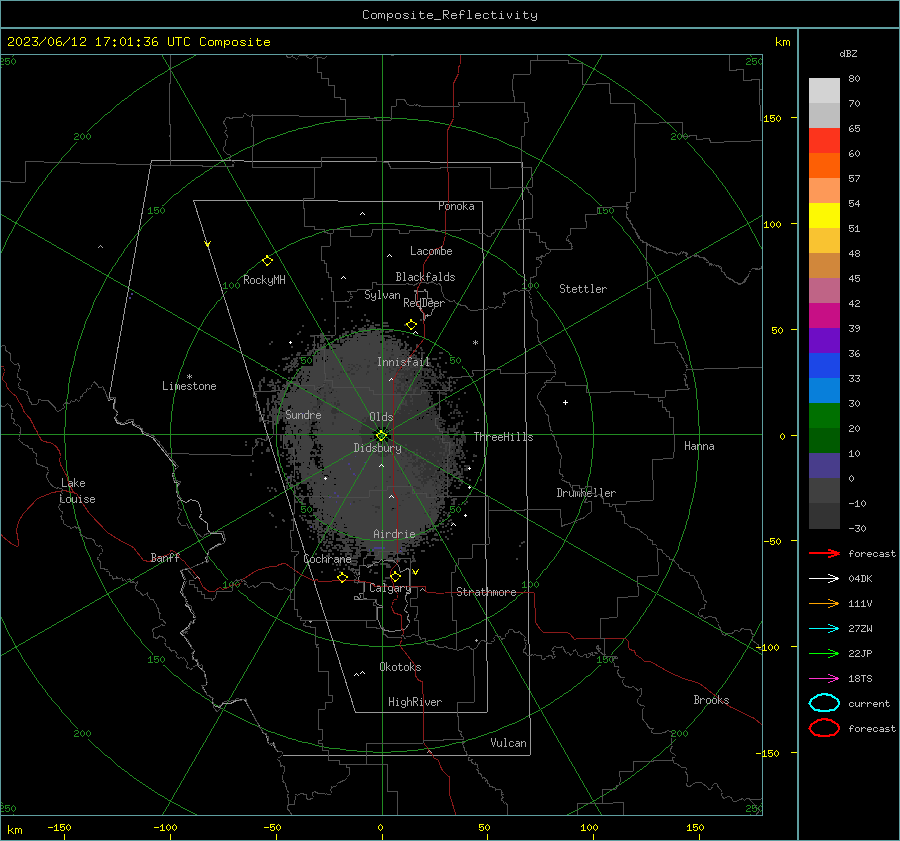This screenshot has width=900, height=841.
Task: Click the yellow diamond marker above Calgary
Action: [395, 576]
